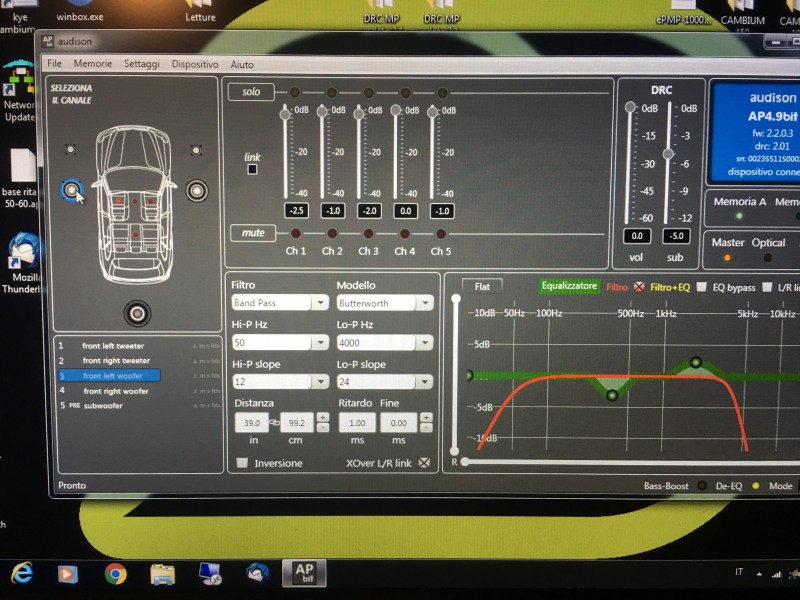Expand the Hi-P slope dropdown
This screenshot has height=600, width=800.
[x=320, y=382]
